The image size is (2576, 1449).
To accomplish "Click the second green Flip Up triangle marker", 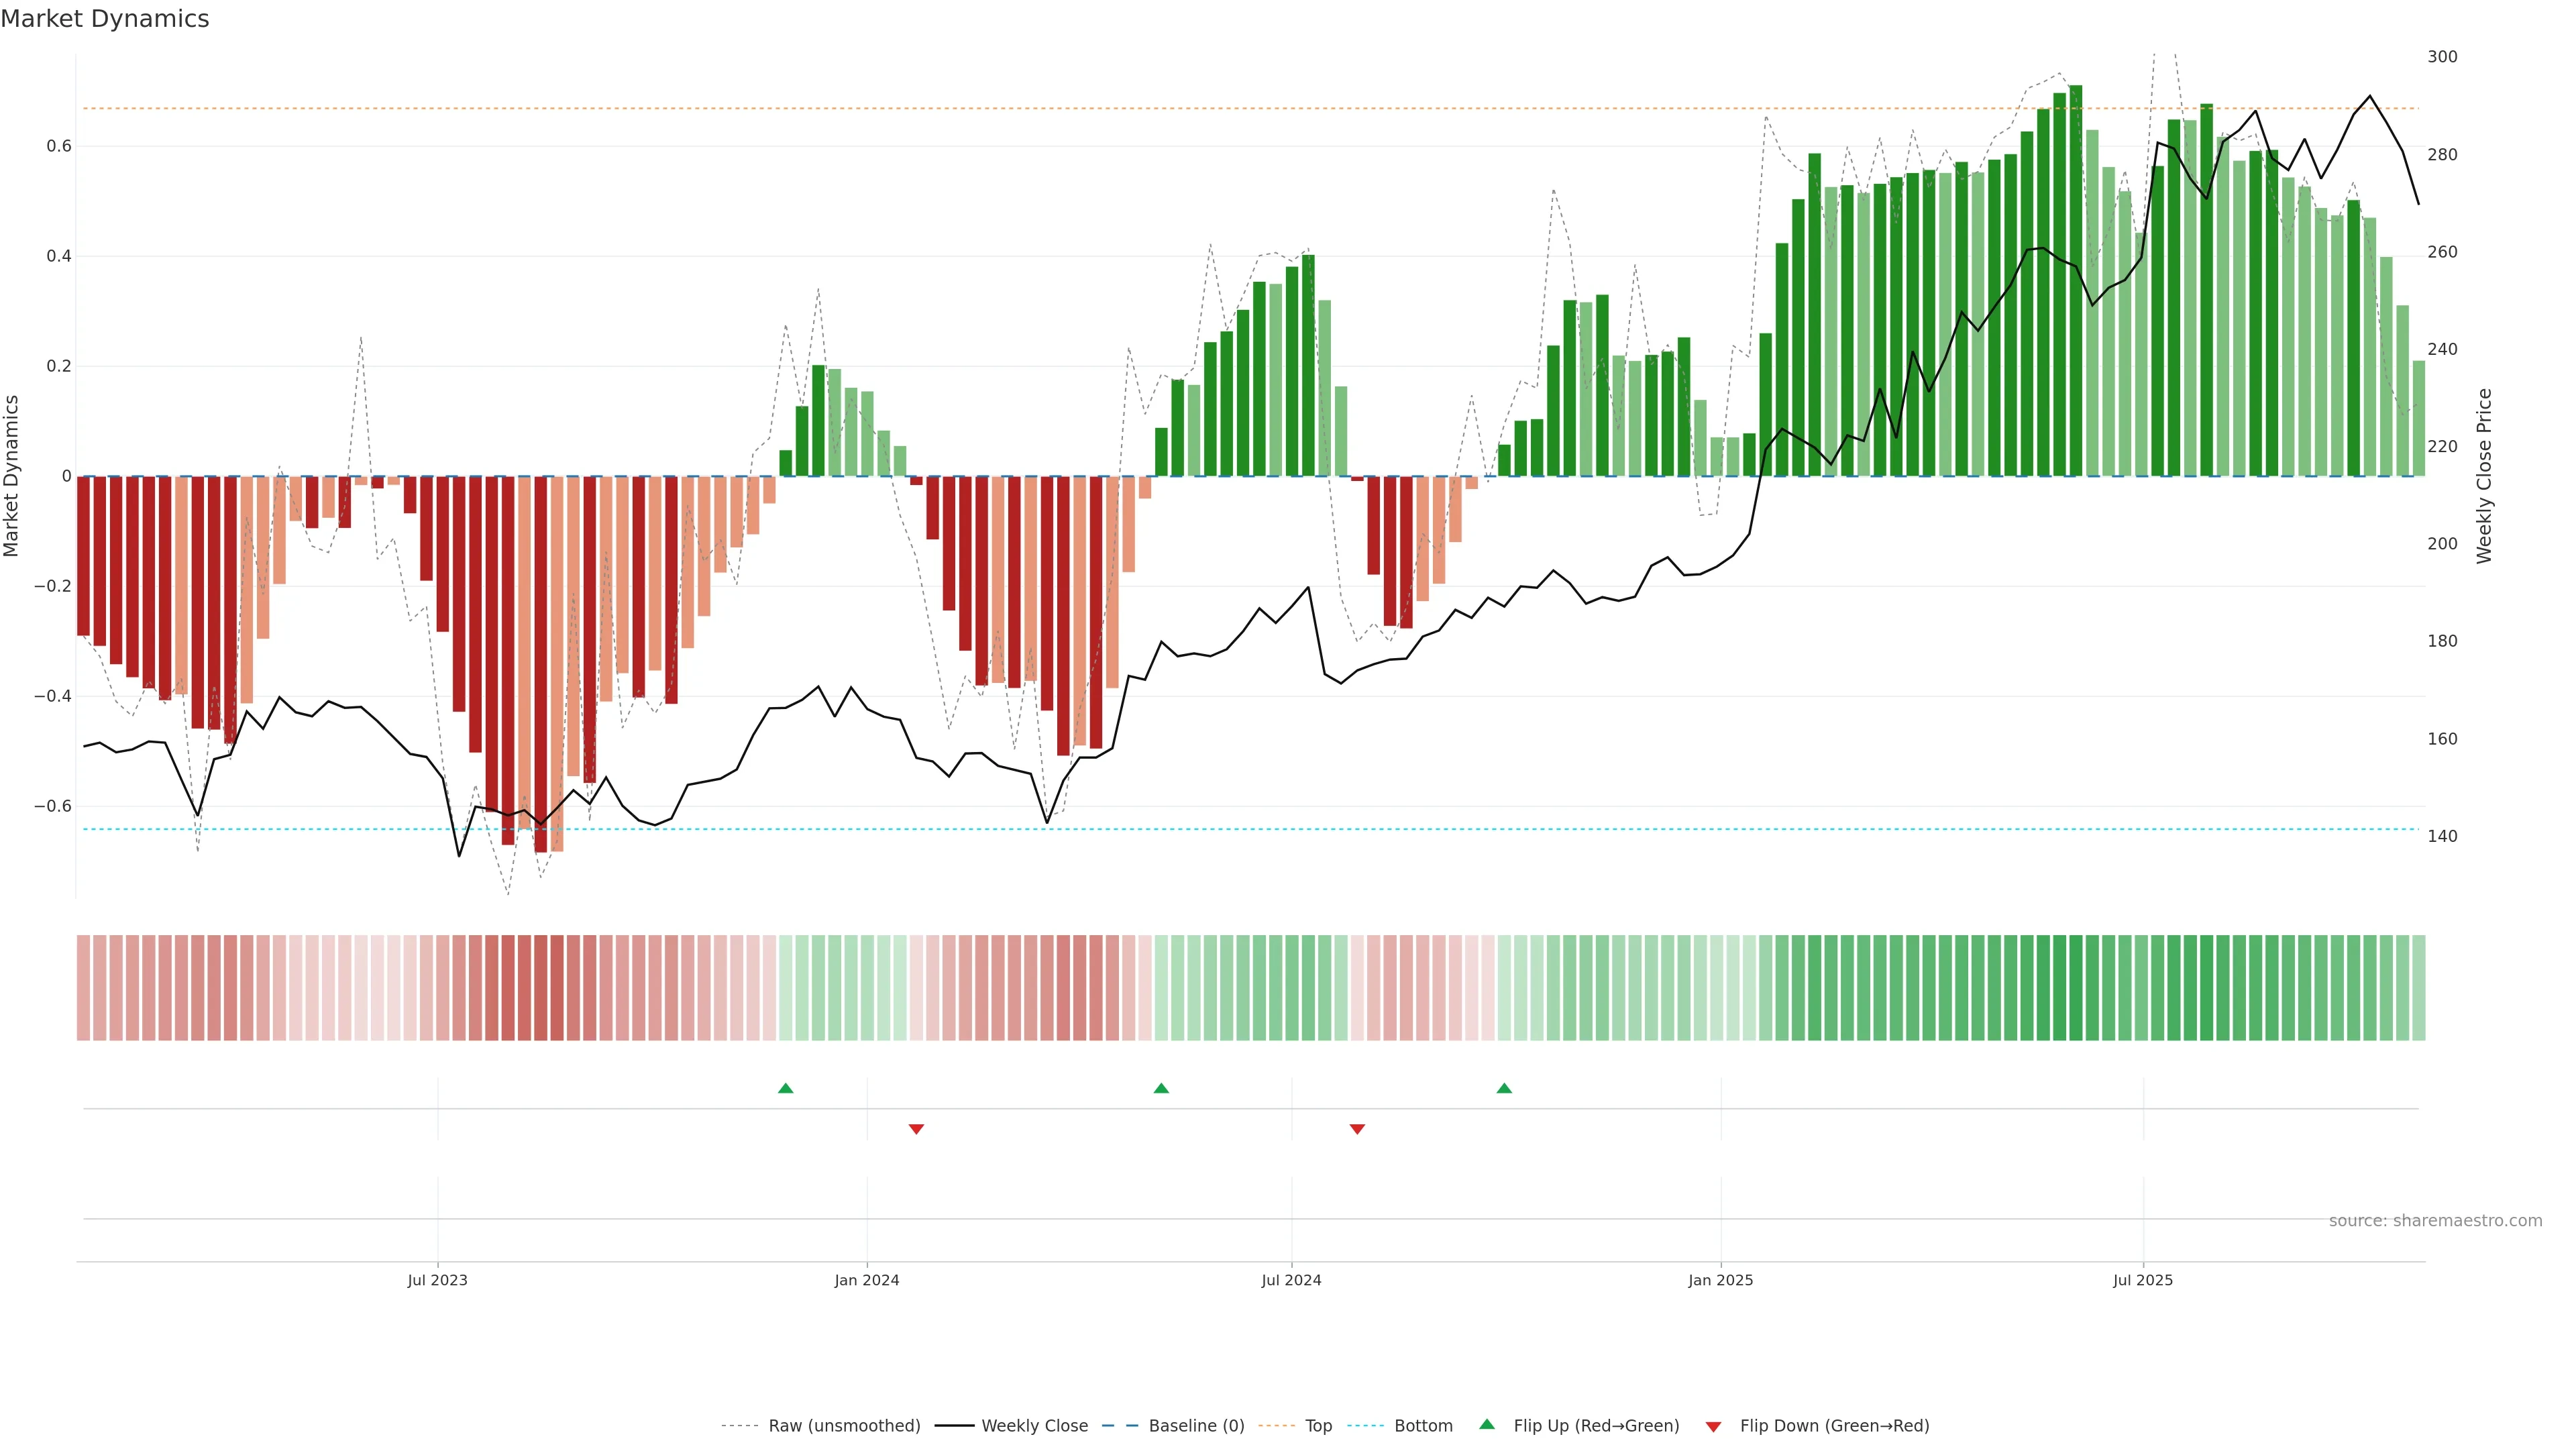I will tap(1161, 1088).
